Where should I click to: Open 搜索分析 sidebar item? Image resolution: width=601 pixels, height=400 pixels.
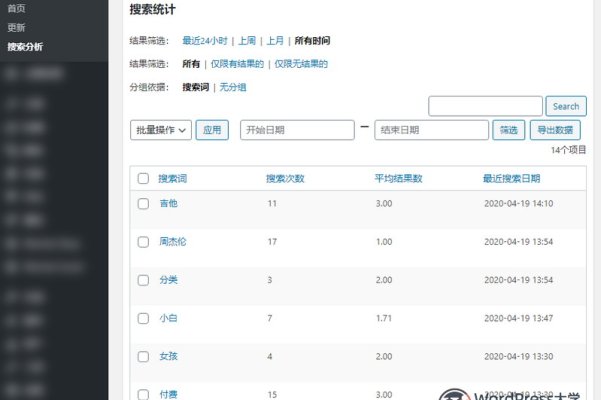click(x=25, y=47)
